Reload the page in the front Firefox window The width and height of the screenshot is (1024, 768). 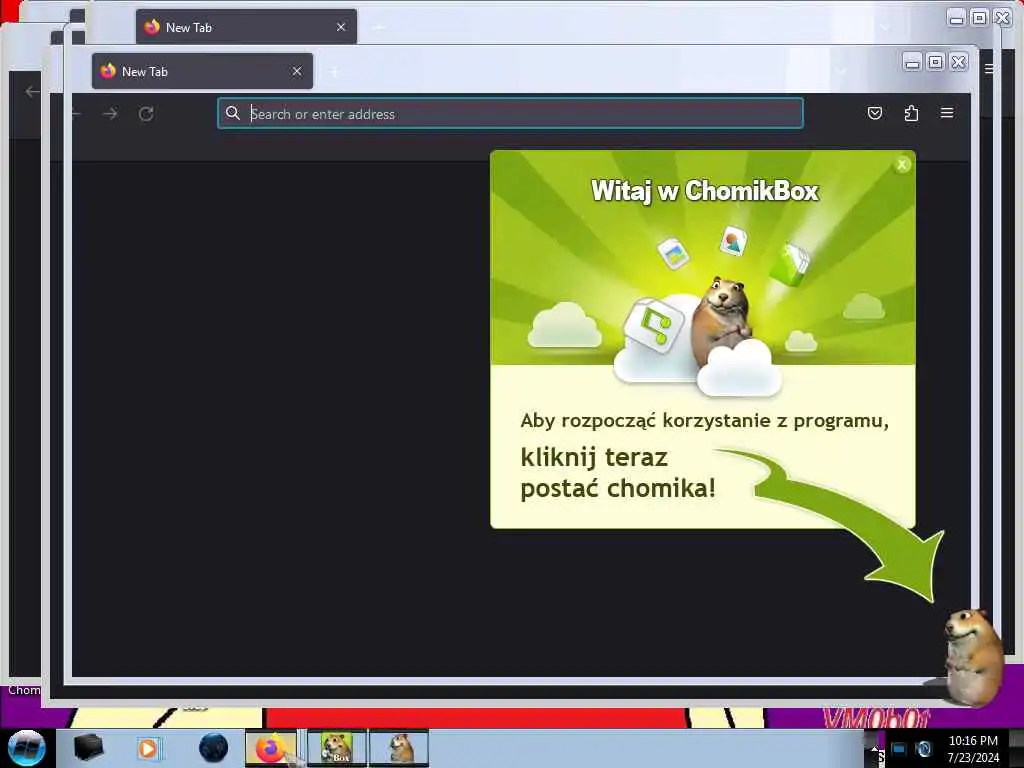point(146,114)
